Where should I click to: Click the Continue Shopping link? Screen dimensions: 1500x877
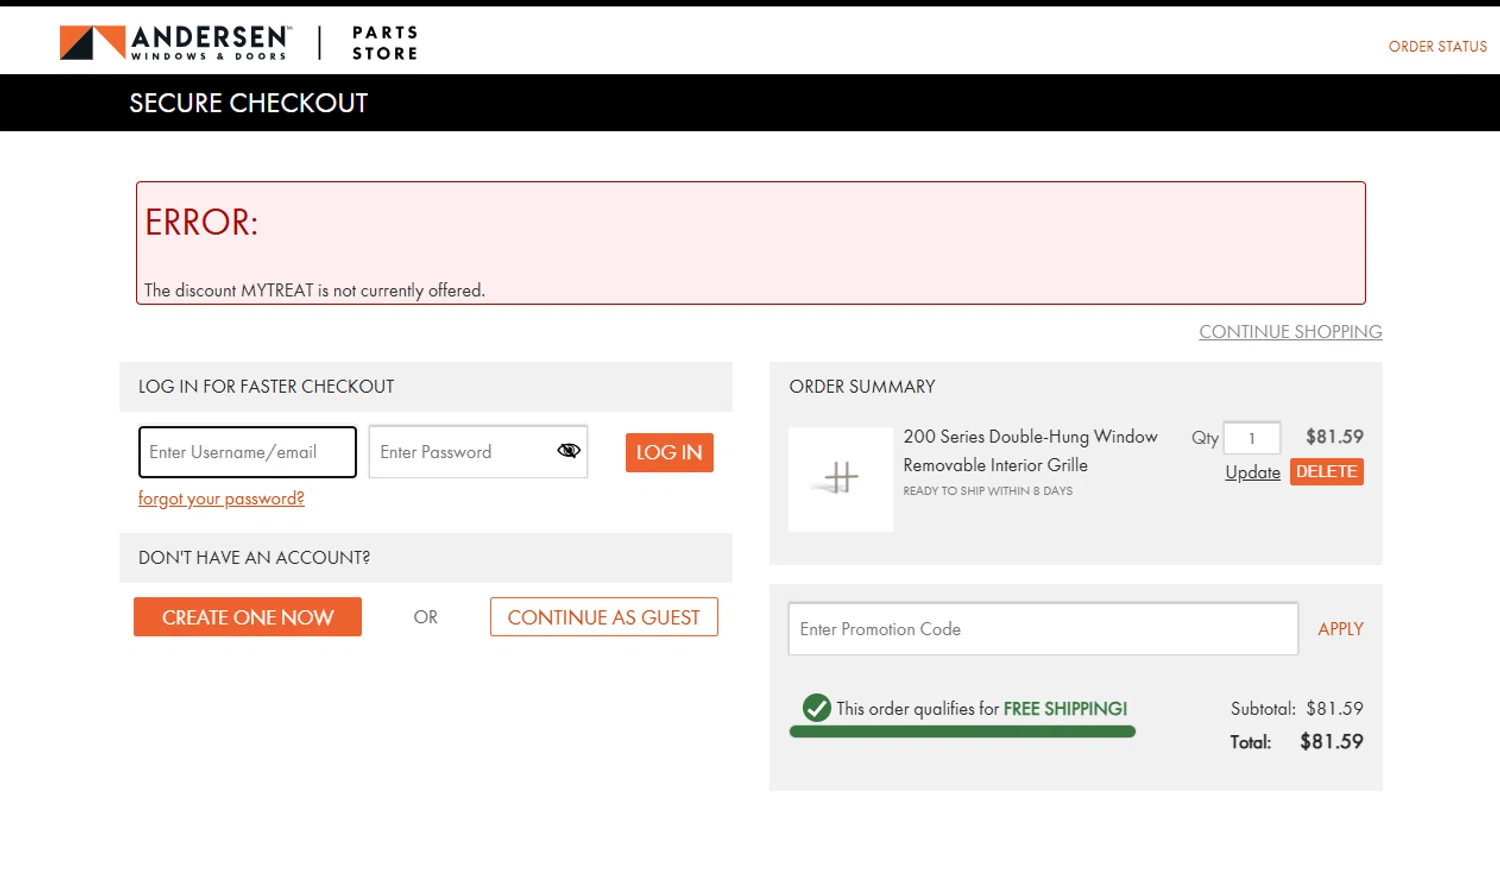pyautogui.click(x=1290, y=332)
